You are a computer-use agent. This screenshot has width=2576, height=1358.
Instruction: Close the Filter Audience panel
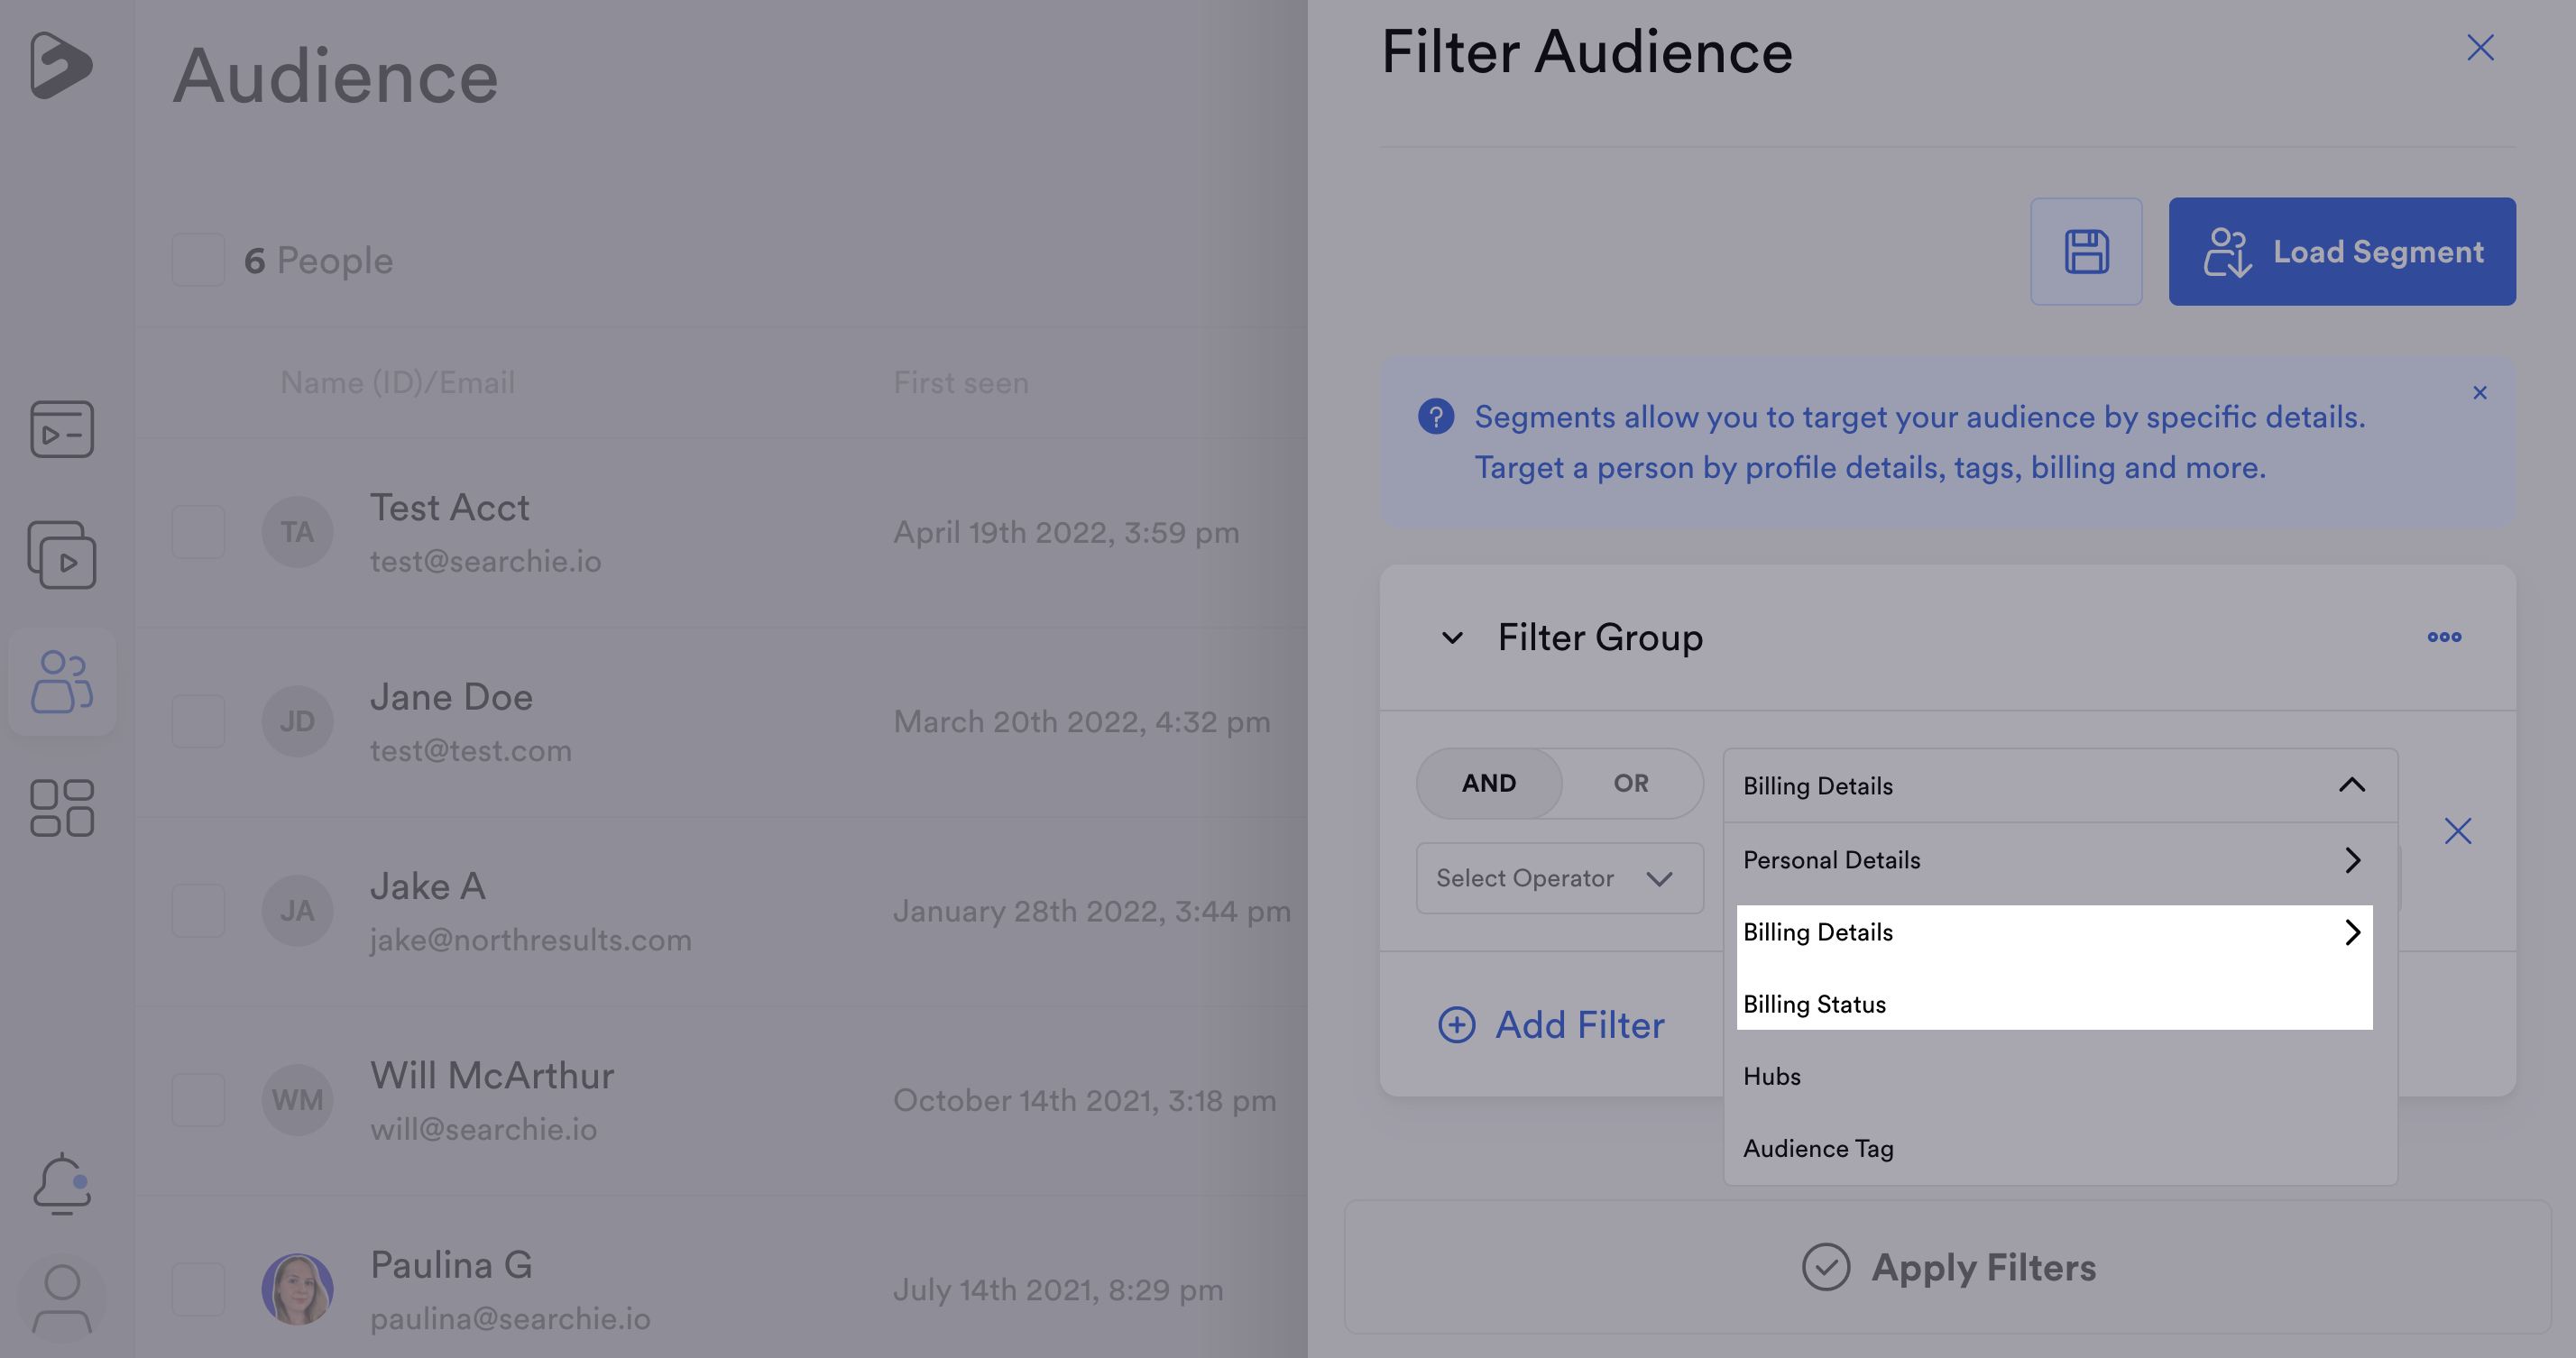[x=2480, y=48]
